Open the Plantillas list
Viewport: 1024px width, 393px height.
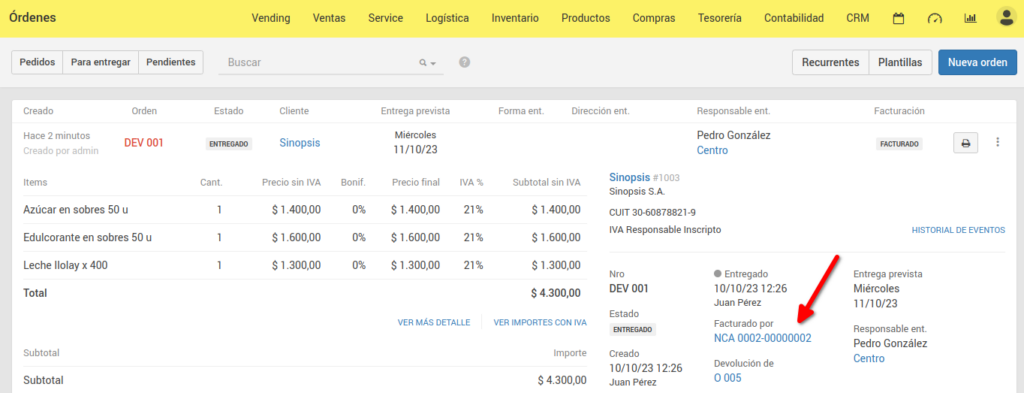tap(901, 63)
